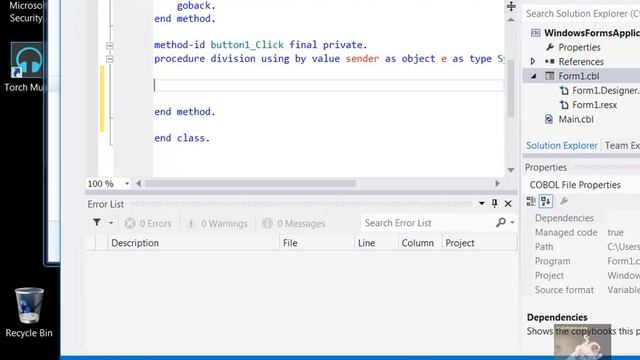640x360 pixels.
Task: Click the Main.cbl file icon
Action: click(x=549, y=119)
